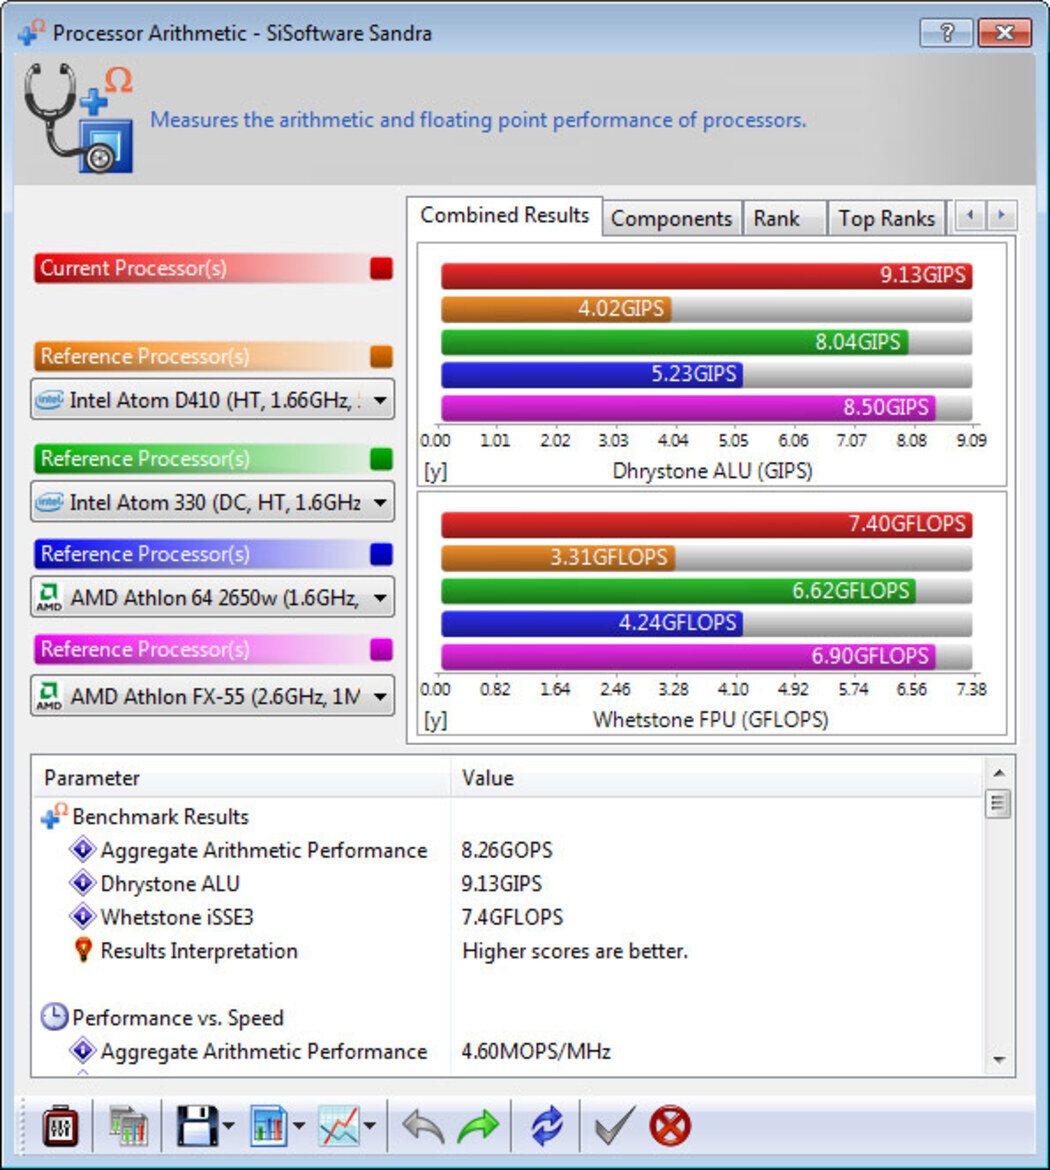The width and height of the screenshot is (1050, 1170).
Task: Click the [y] axis toggle under Dhrystone chart
Action: click(x=435, y=472)
